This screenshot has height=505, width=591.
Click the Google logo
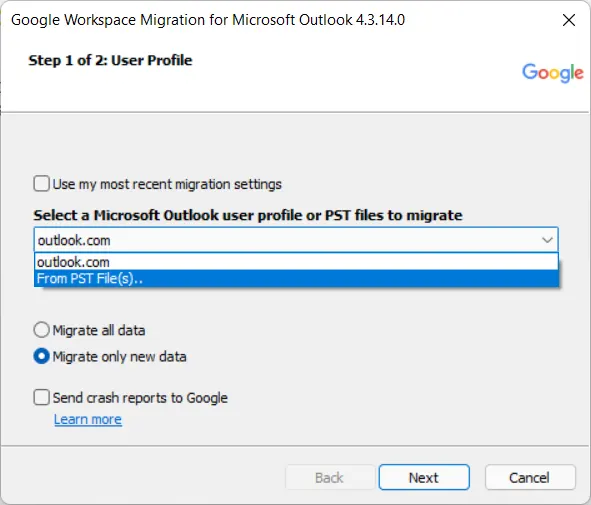tap(553, 73)
